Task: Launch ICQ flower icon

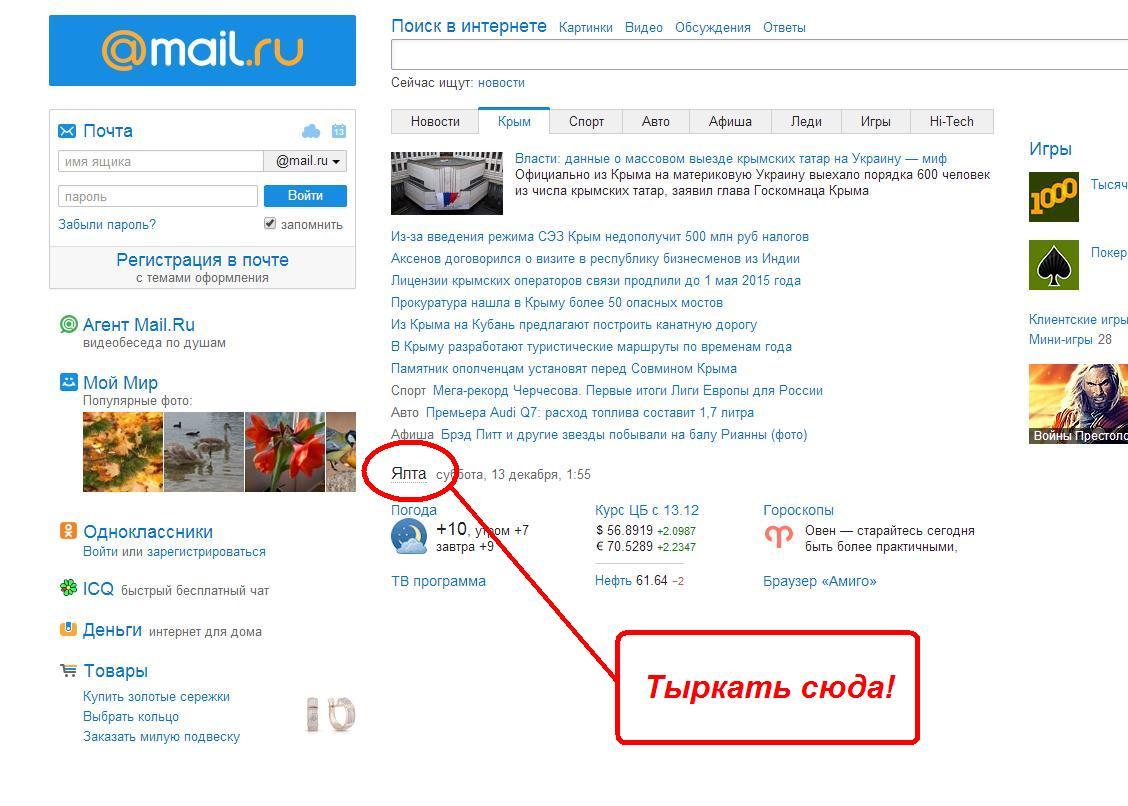Action: point(68,588)
